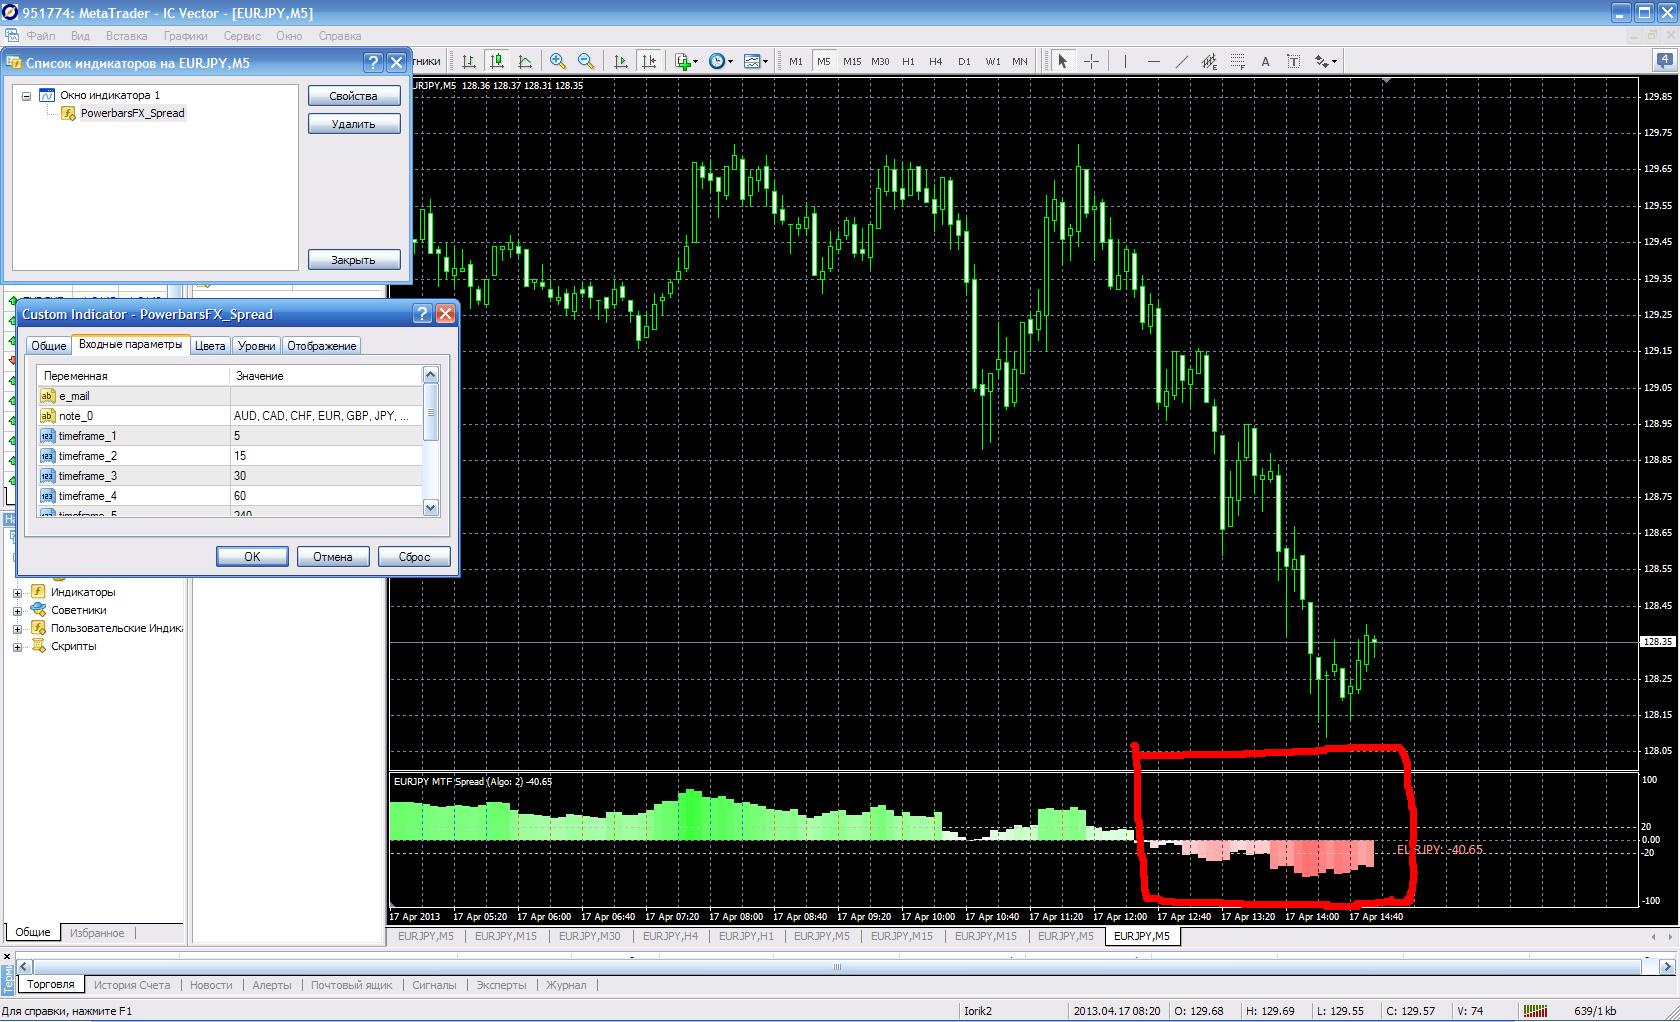This screenshot has width=1680, height=1022.
Task: Switch chart to M1 timeframe
Action: click(796, 61)
